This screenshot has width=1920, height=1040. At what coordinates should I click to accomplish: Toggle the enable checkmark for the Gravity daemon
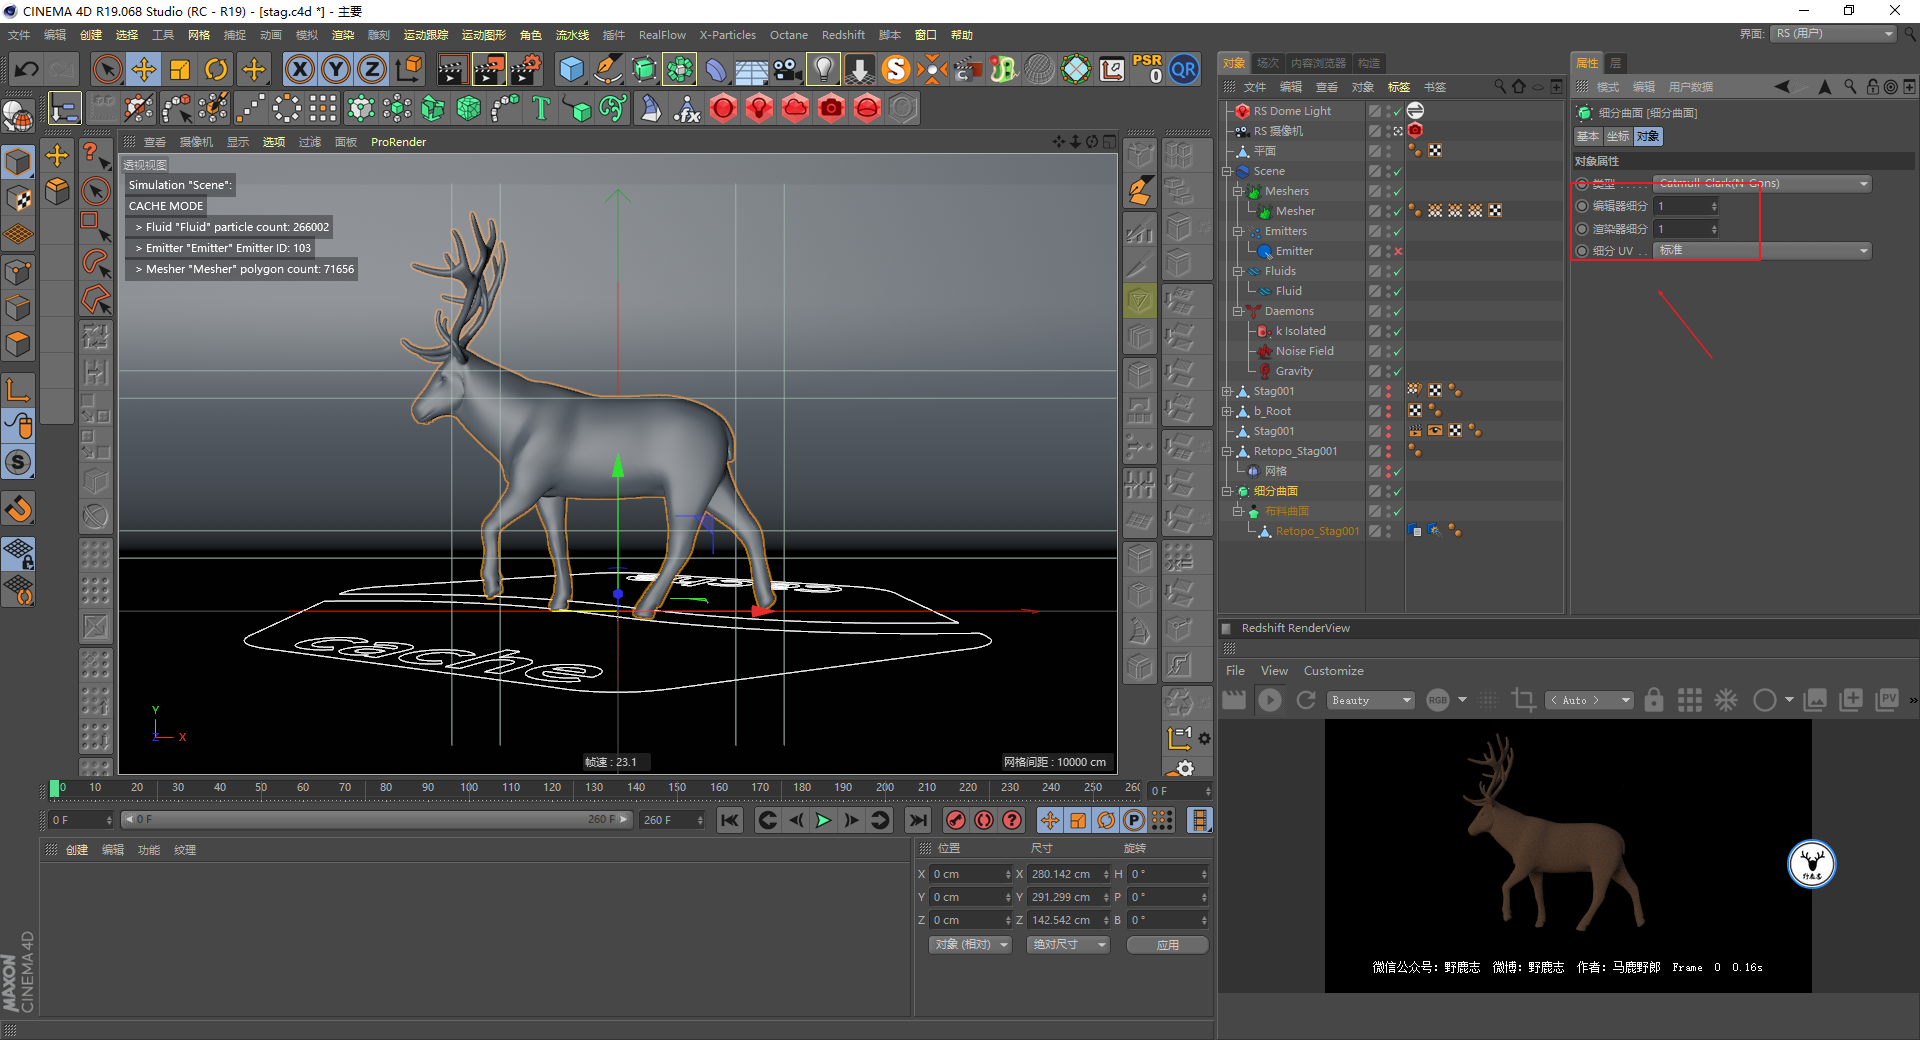(x=1398, y=371)
